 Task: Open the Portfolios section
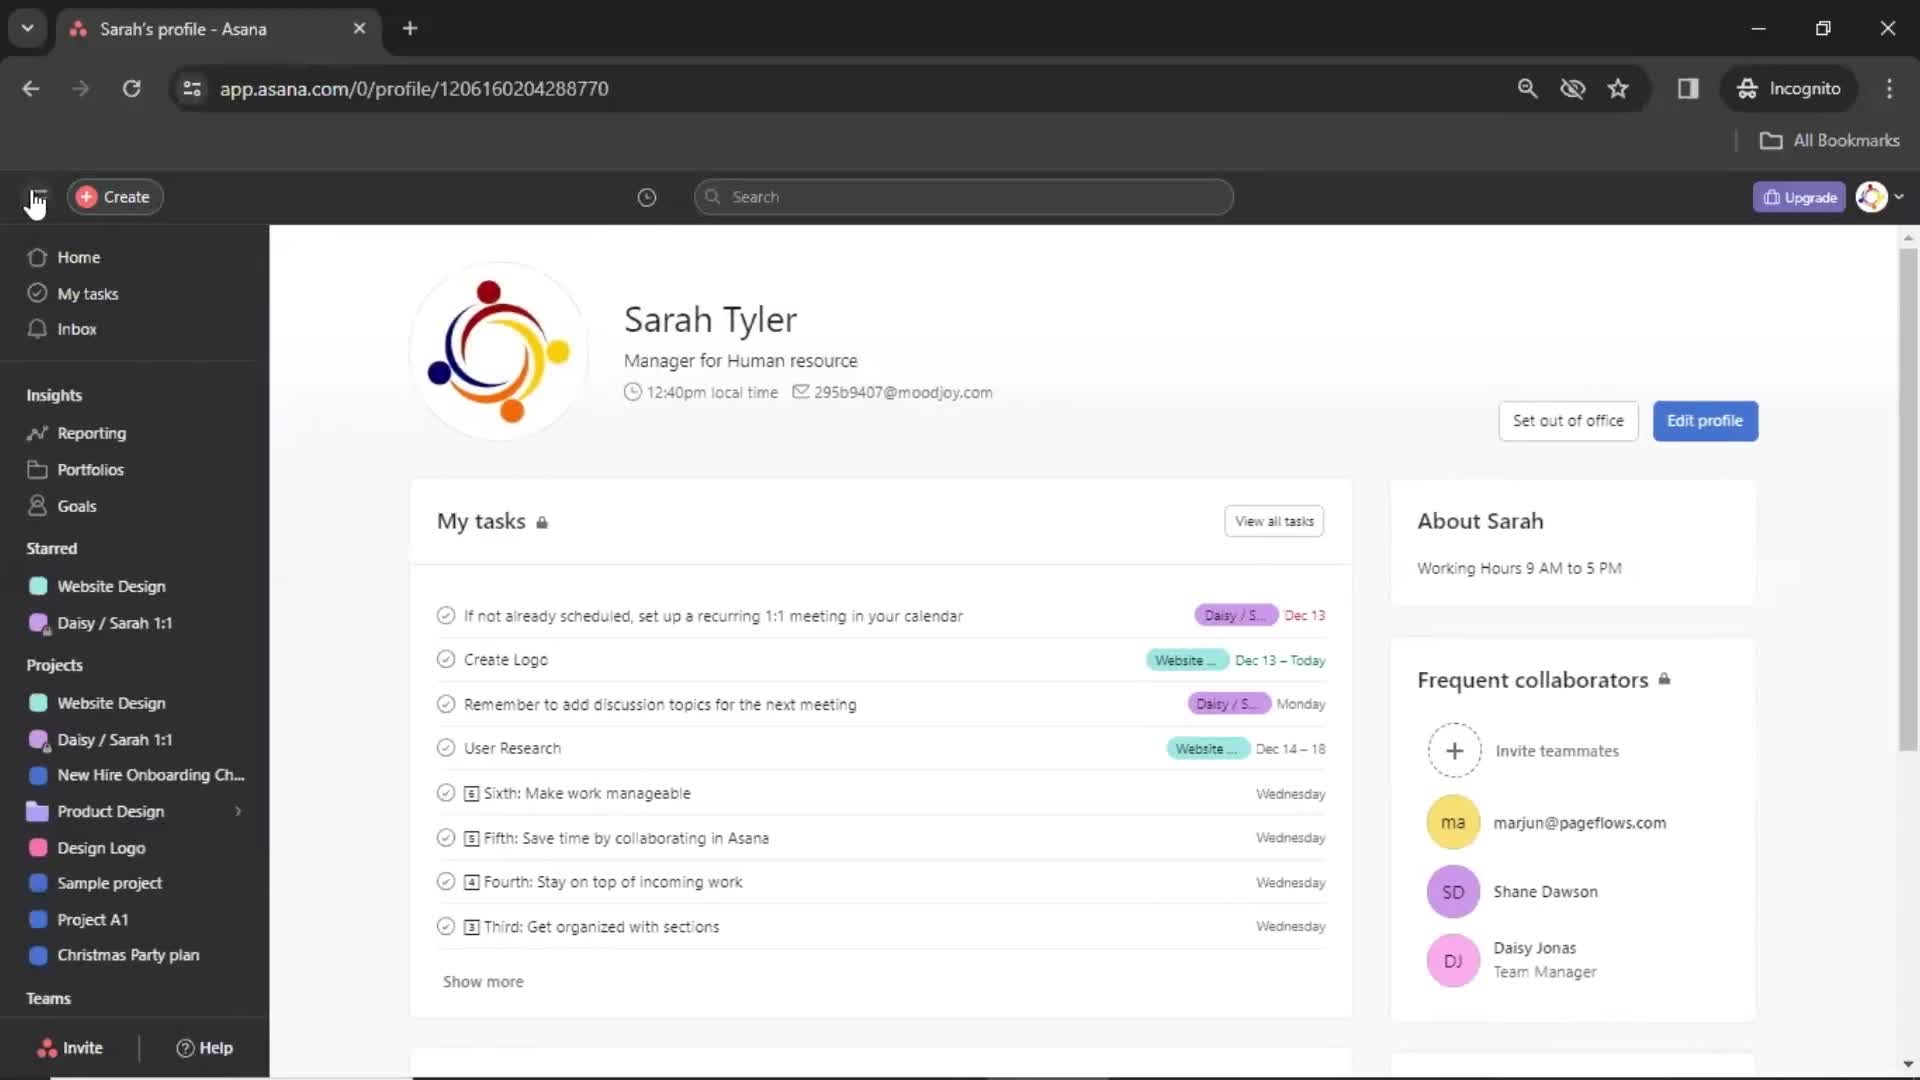90,469
